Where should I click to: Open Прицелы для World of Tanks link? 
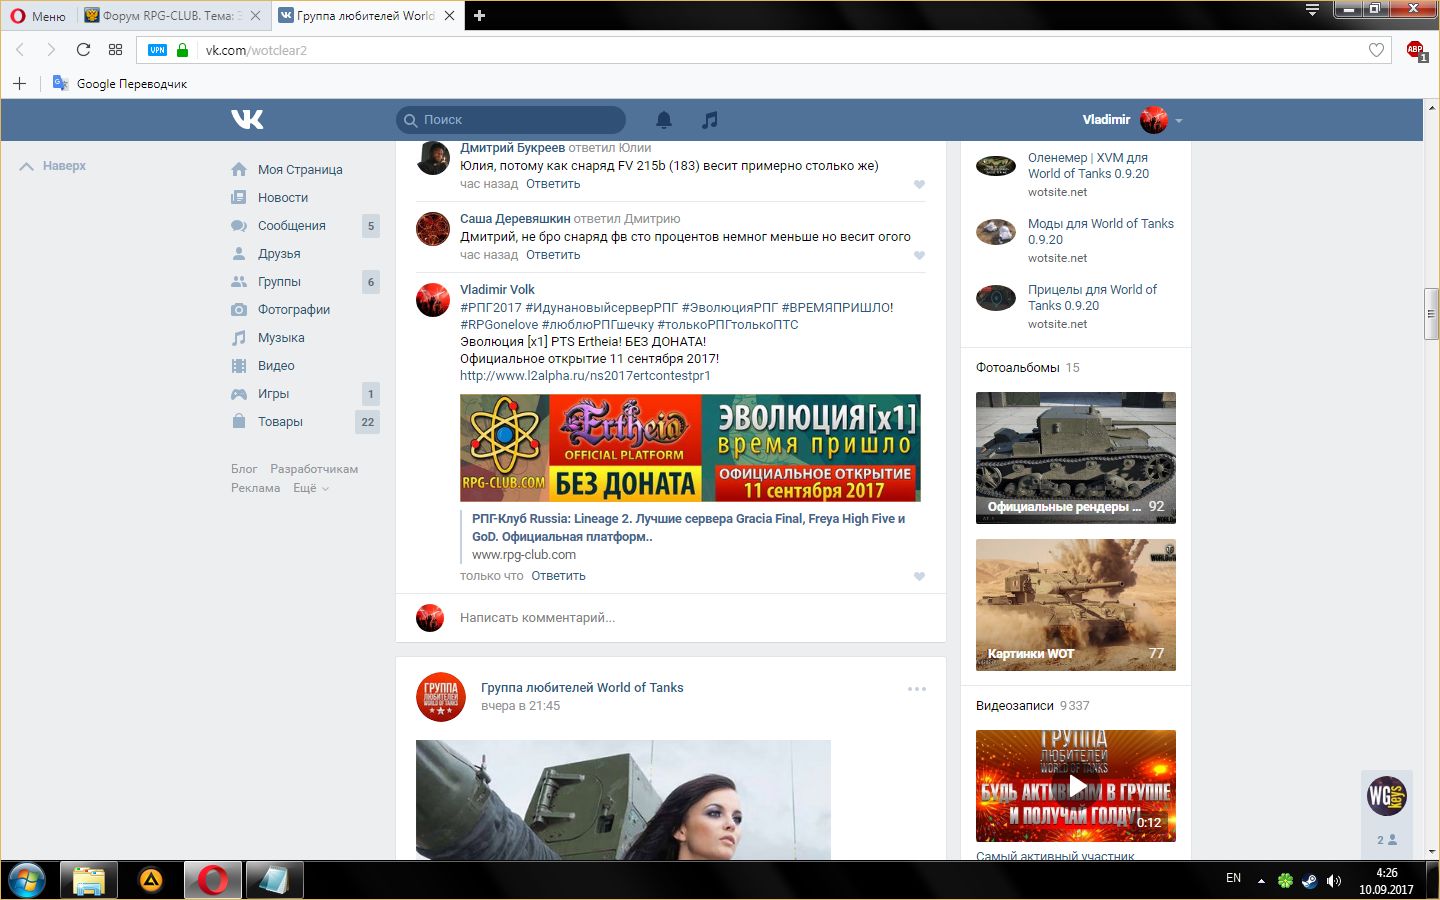(1092, 297)
